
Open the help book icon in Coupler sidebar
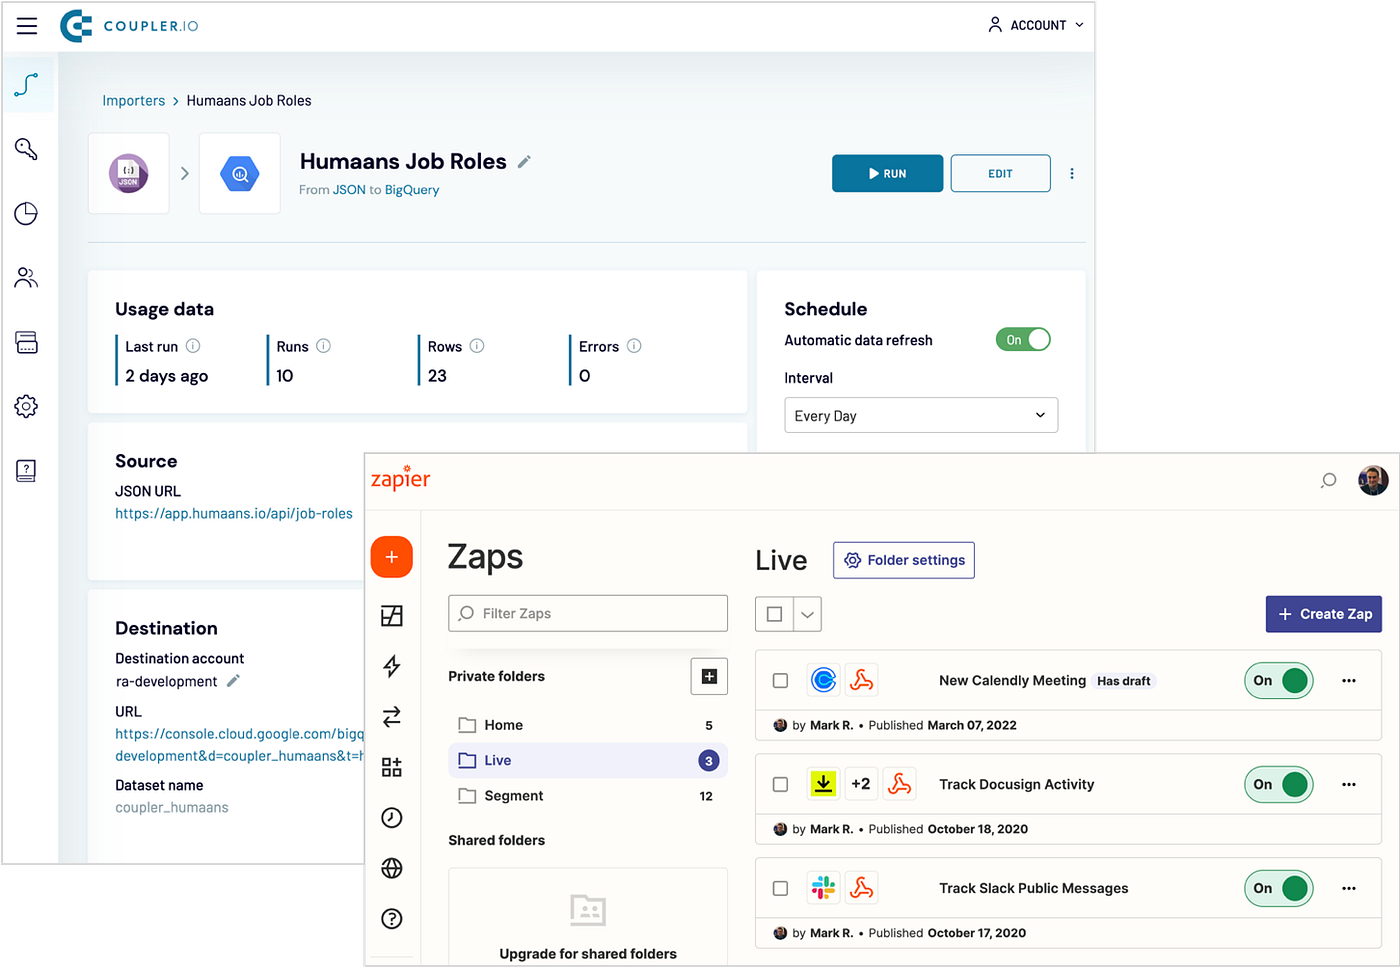coord(27,470)
